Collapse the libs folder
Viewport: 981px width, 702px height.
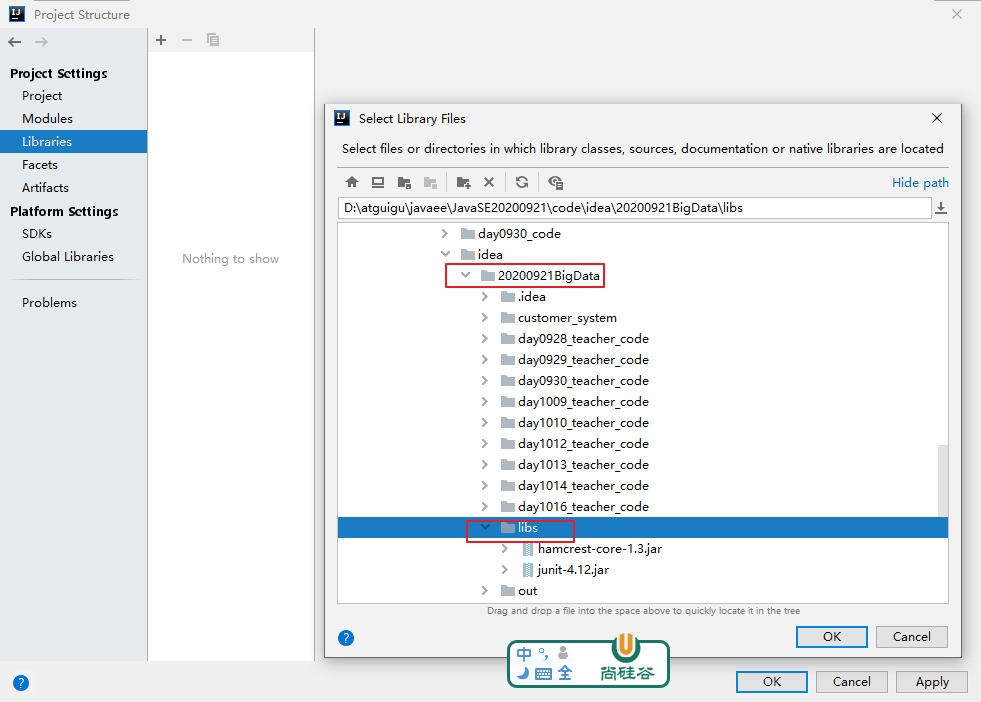pos(485,527)
